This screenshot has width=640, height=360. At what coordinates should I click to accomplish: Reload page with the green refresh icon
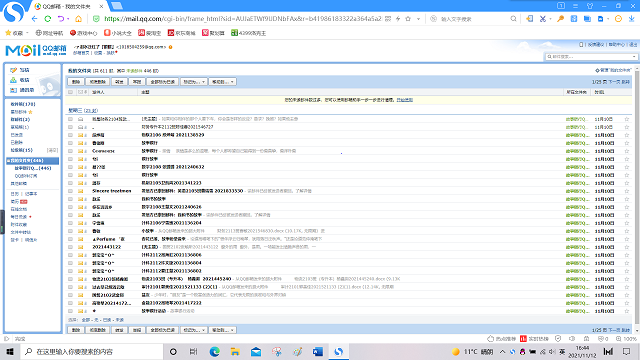pyautogui.click(x=48, y=19)
